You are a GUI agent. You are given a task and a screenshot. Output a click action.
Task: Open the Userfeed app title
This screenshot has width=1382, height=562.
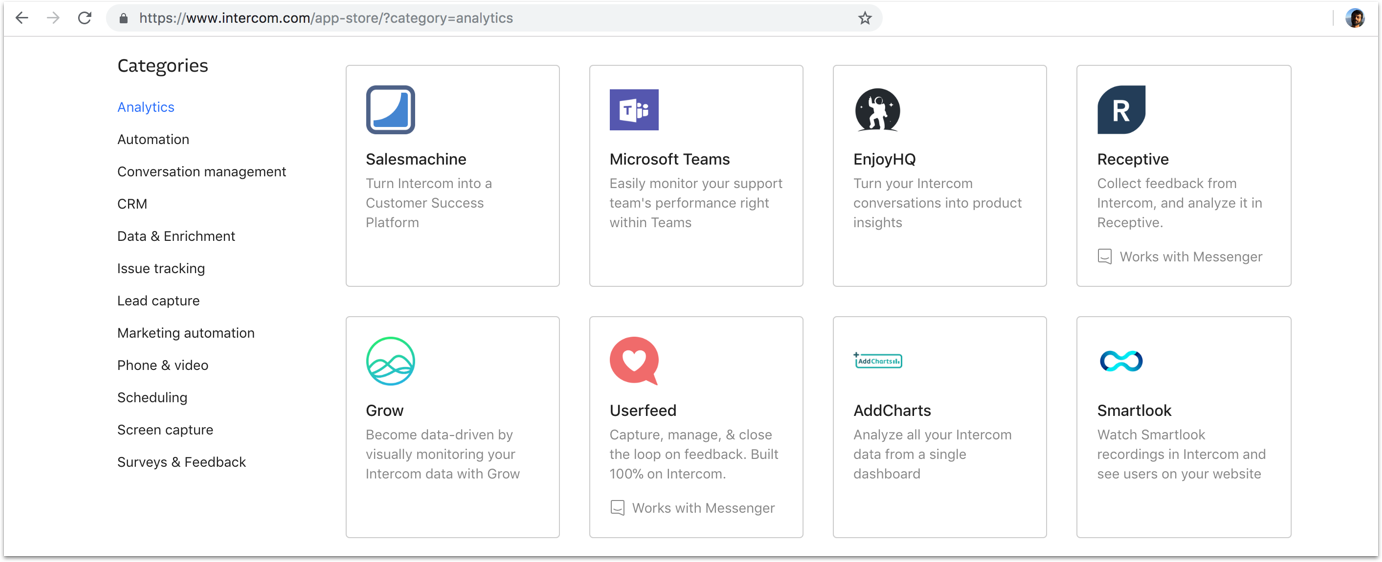(643, 410)
